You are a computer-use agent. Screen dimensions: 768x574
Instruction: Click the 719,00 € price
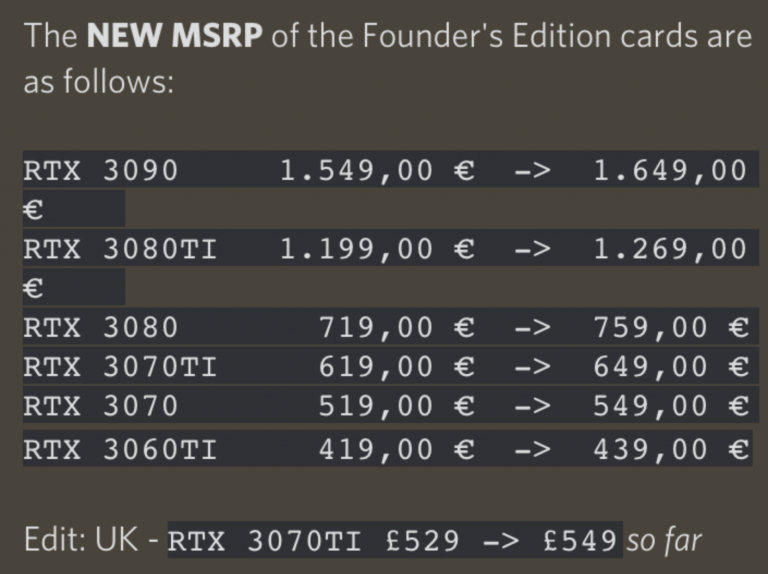pos(397,328)
